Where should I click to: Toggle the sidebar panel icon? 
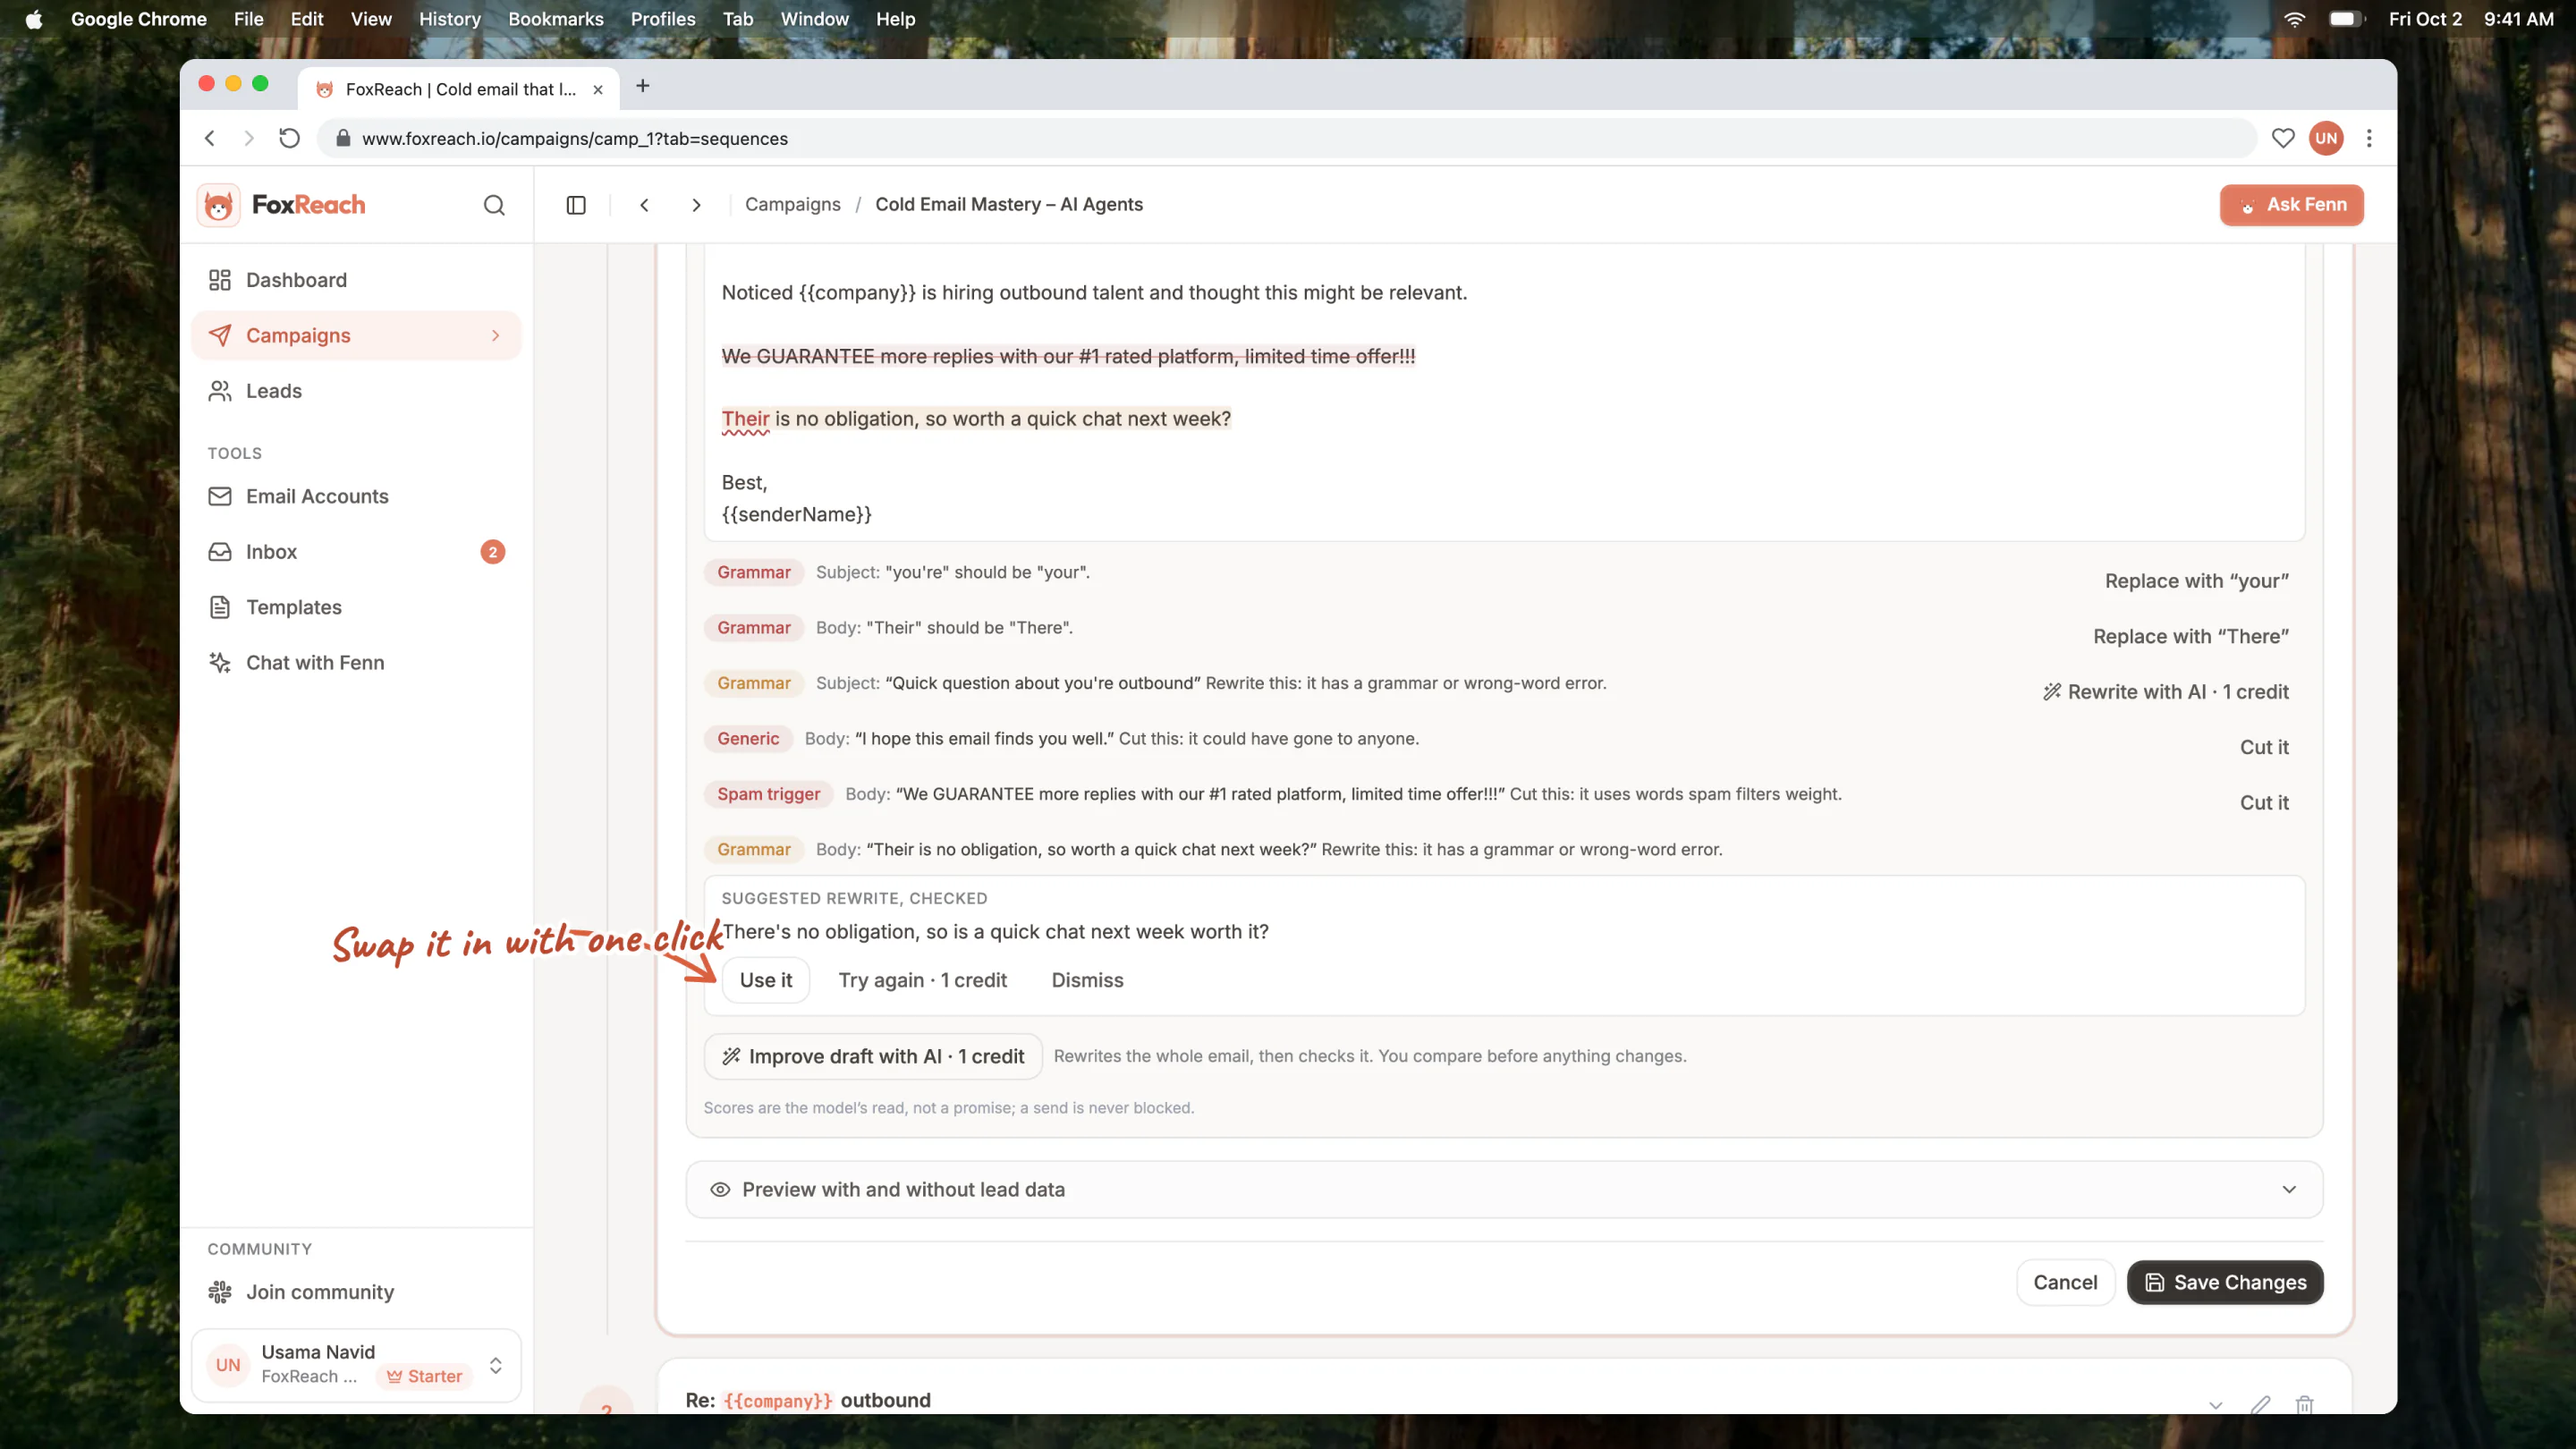[x=576, y=205]
